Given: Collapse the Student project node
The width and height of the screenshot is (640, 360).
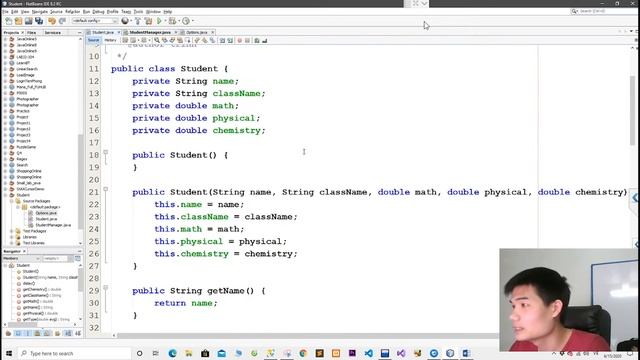Looking at the screenshot, I should point(5,195).
